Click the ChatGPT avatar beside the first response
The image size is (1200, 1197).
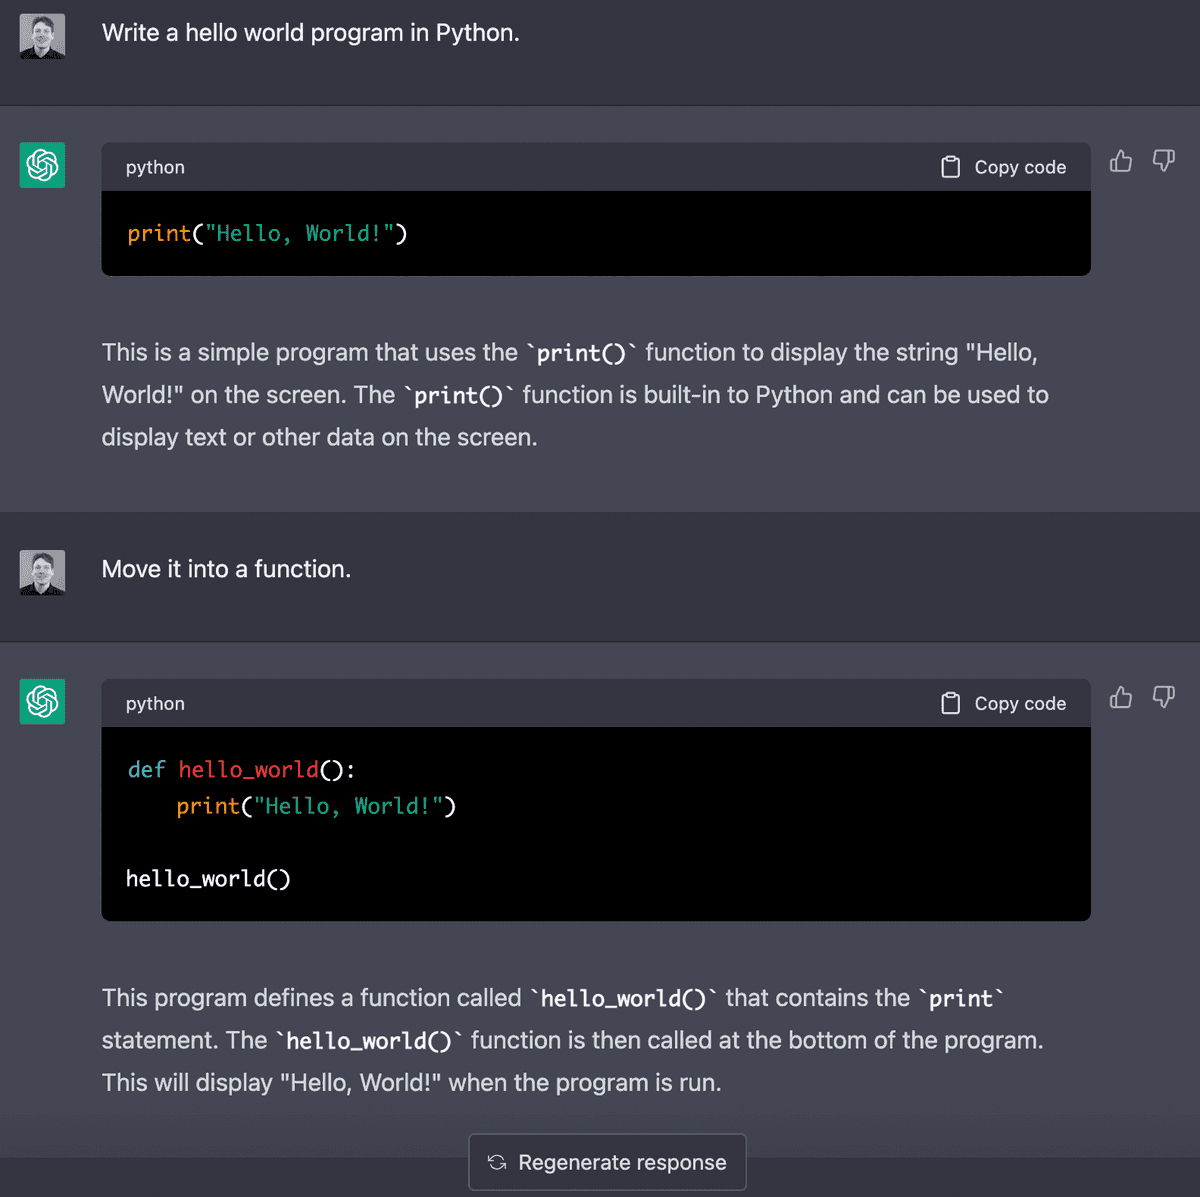41,165
